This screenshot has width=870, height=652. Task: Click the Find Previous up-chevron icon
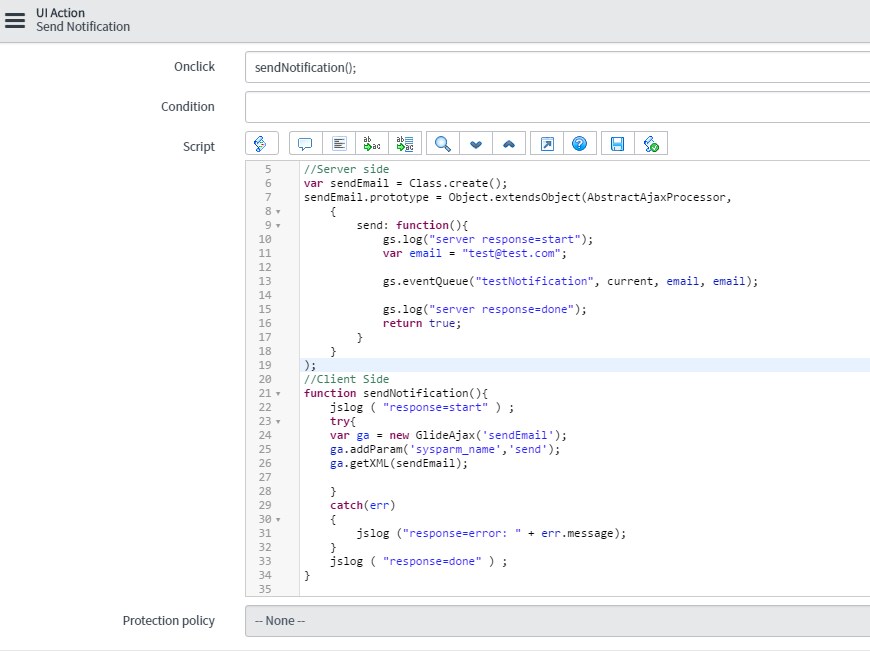point(509,144)
